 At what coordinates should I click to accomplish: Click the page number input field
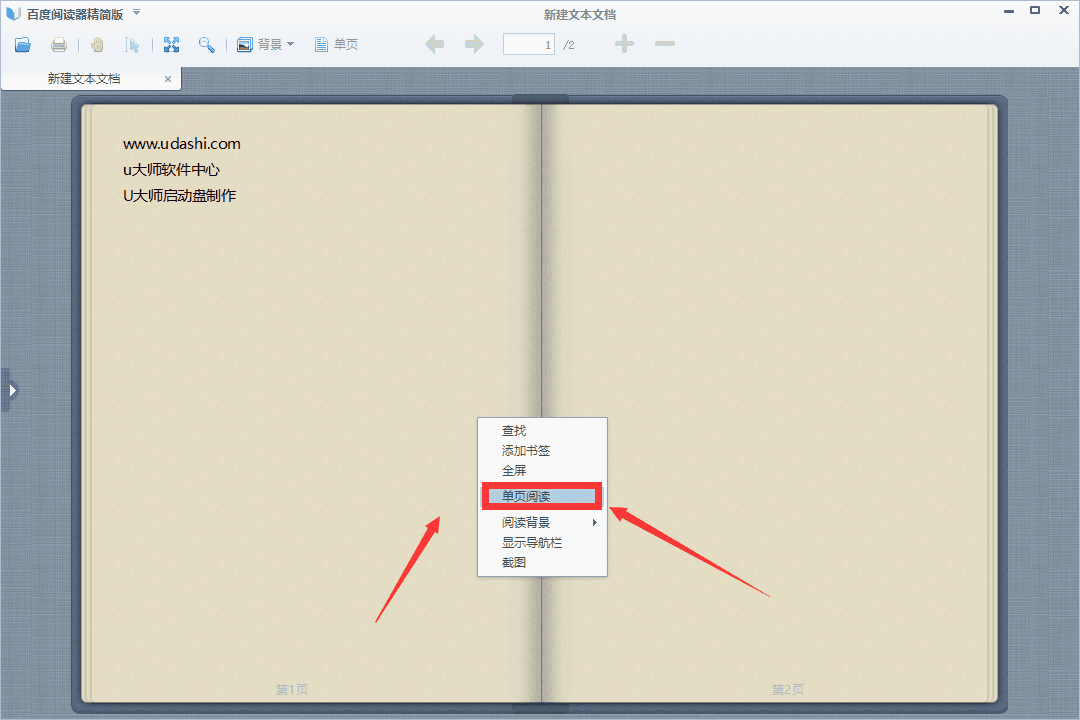528,44
